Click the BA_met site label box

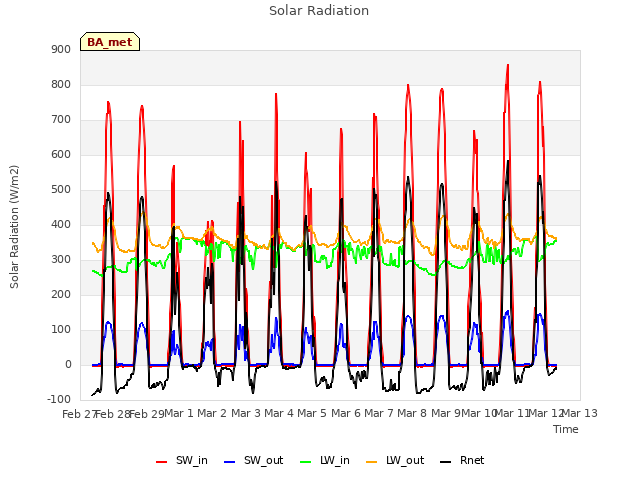pos(110,42)
